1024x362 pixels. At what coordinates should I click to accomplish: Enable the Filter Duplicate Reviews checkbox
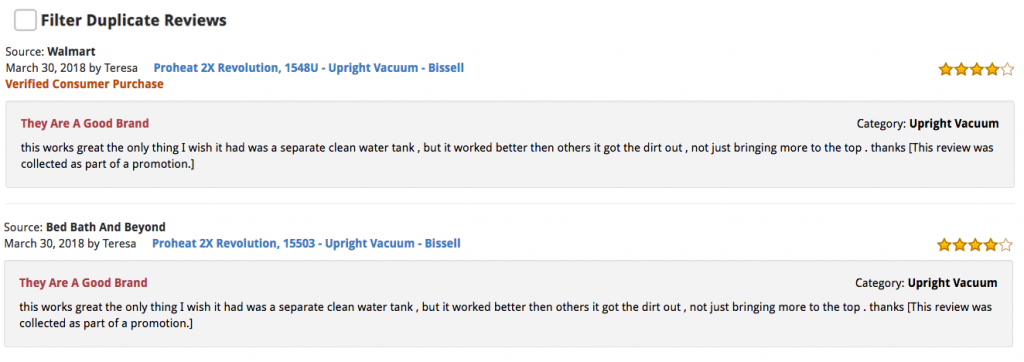point(25,20)
